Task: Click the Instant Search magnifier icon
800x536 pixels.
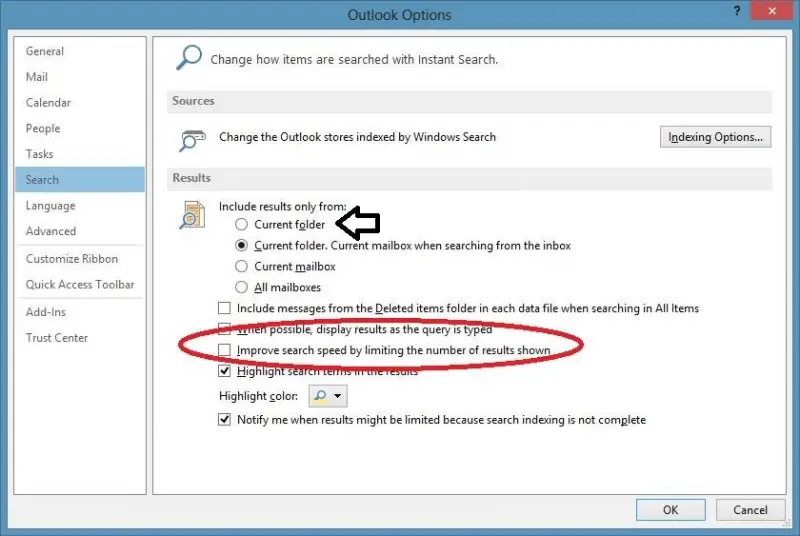Action: pyautogui.click(x=189, y=58)
